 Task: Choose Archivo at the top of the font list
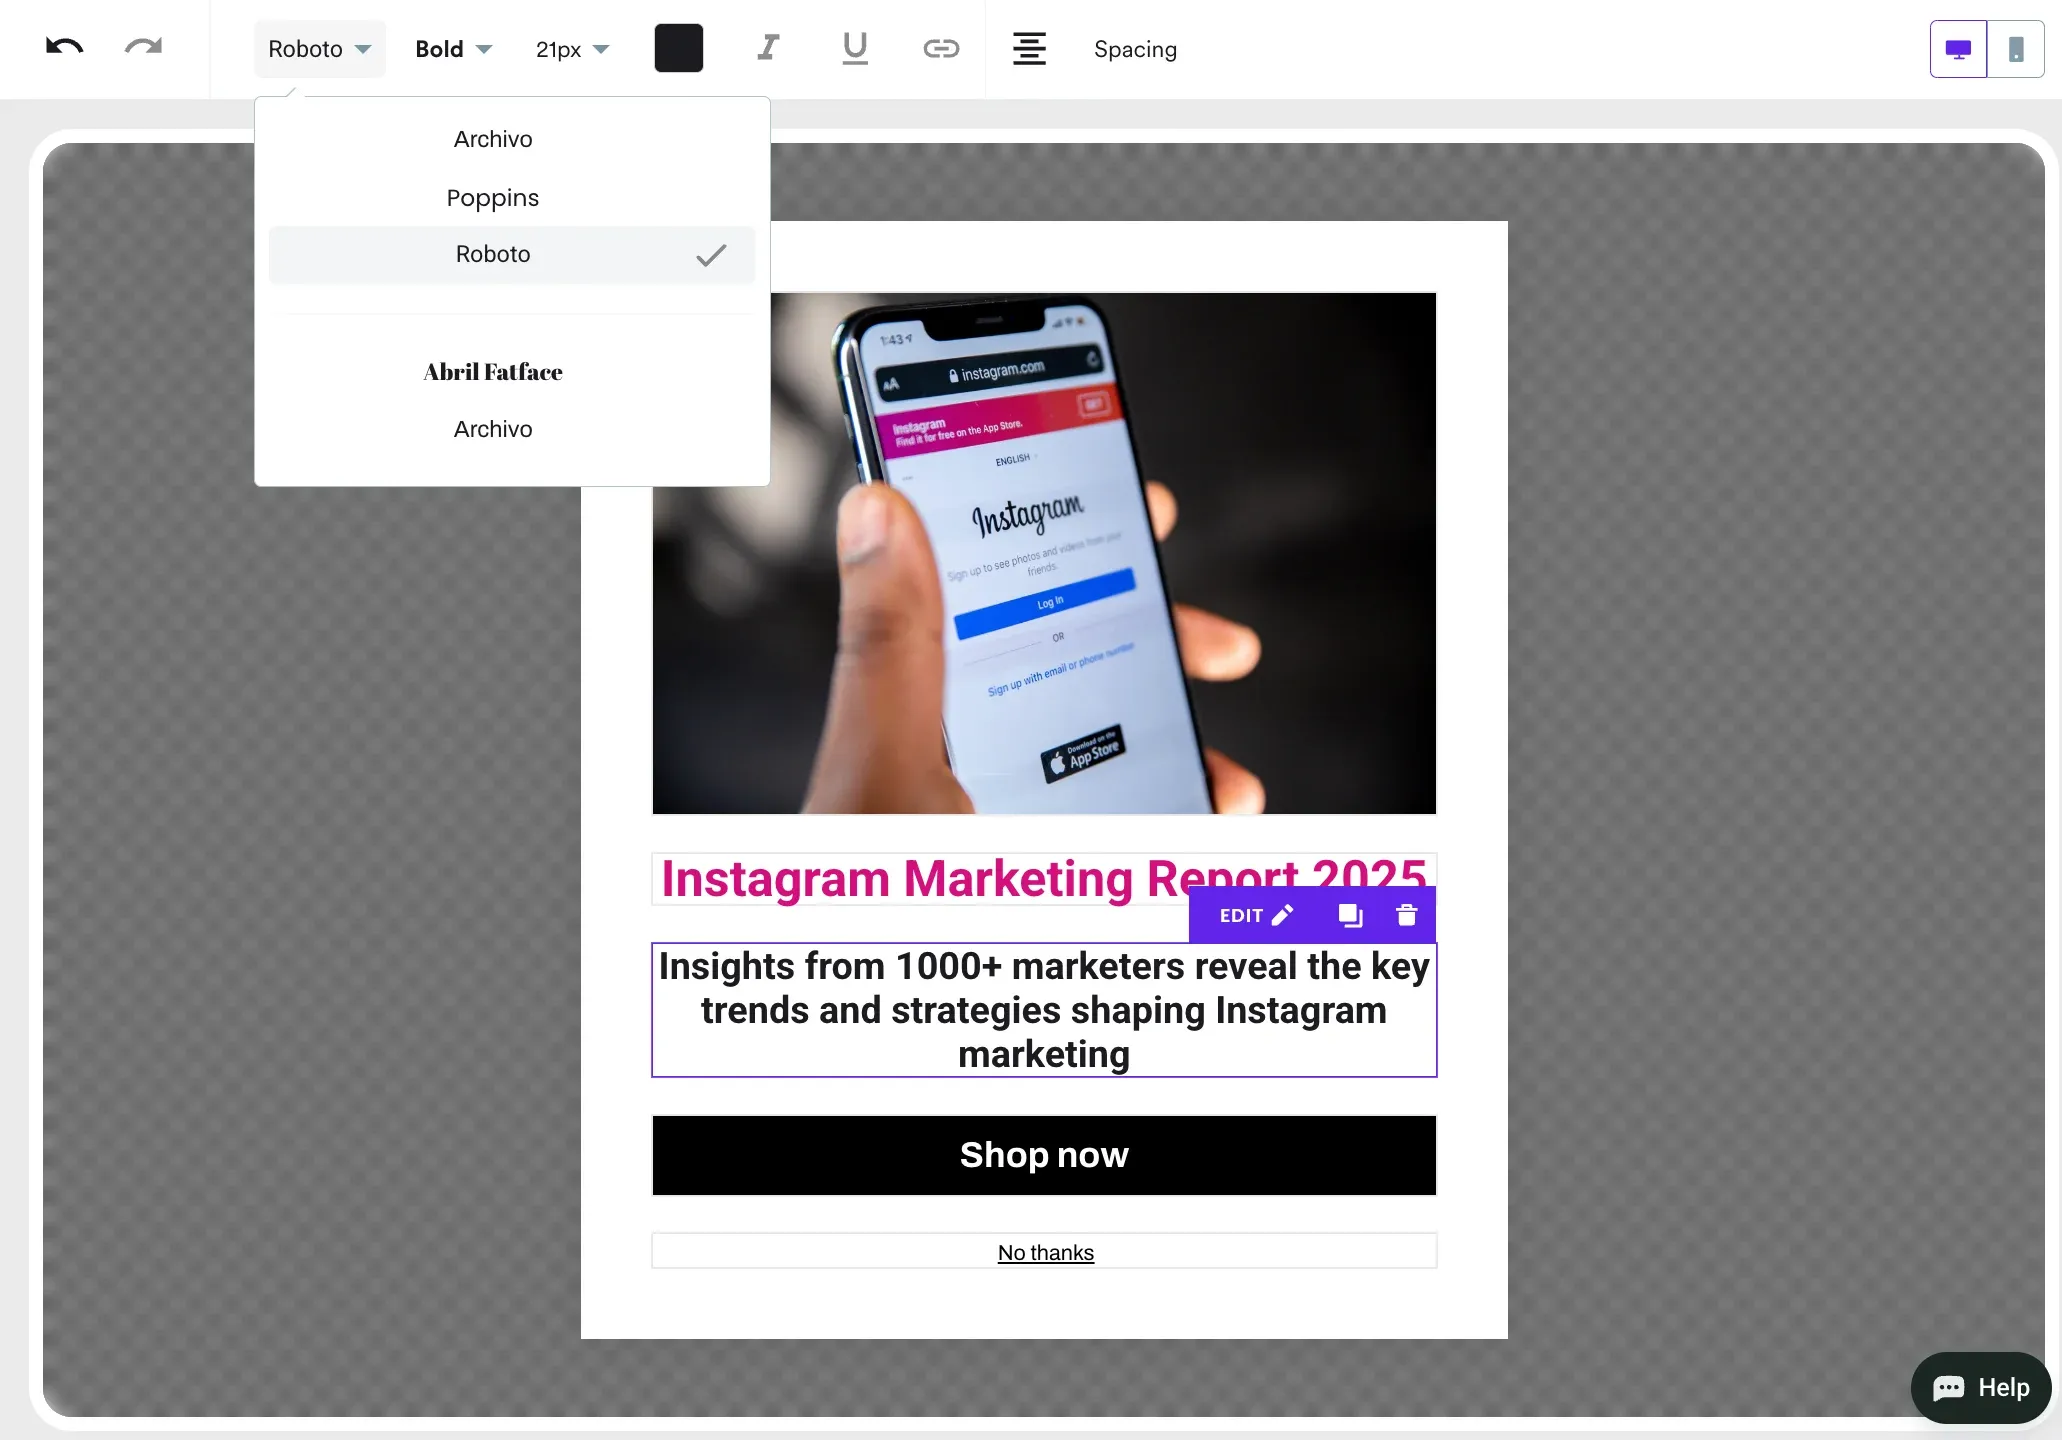click(x=512, y=139)
